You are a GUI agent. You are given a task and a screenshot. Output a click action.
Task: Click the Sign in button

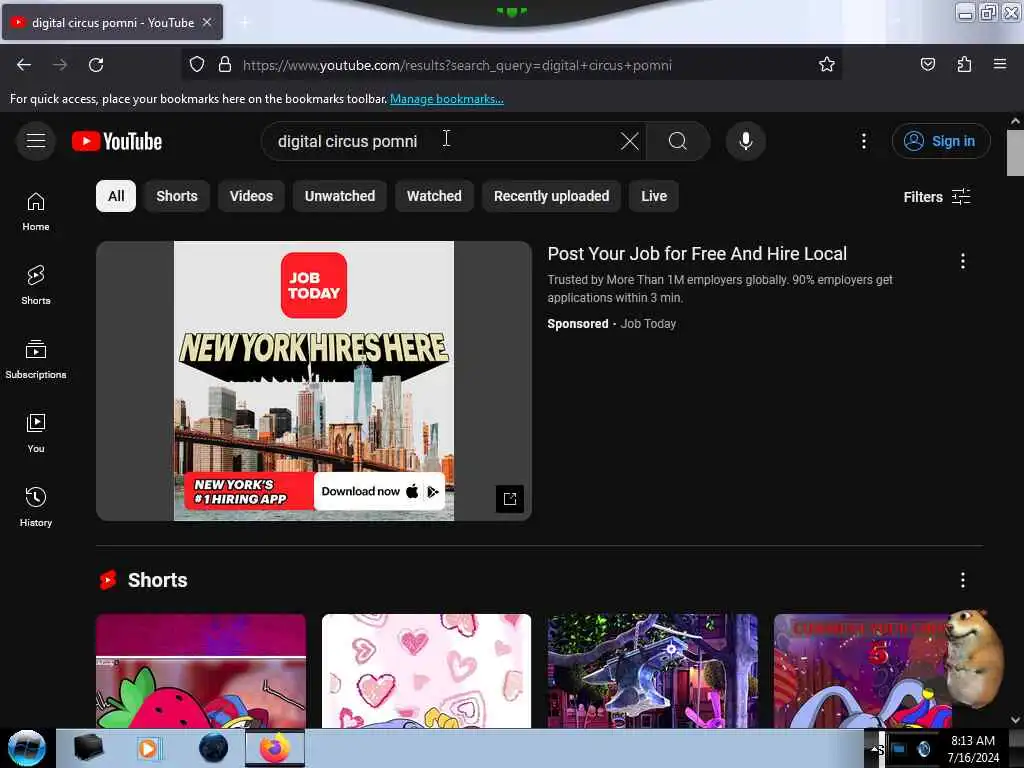point(941,141)
